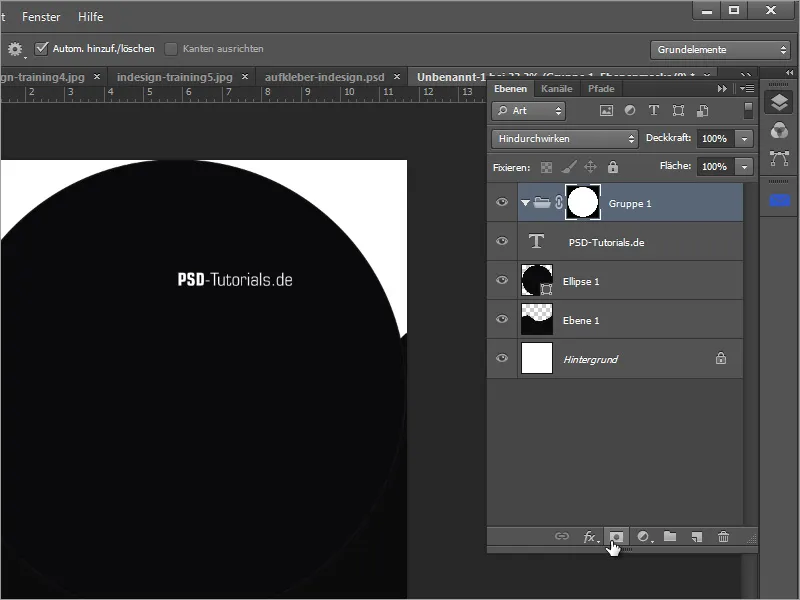Click link layers icon at panel bottom
Viewport: 800px width, 600px height.
point(562,536)
